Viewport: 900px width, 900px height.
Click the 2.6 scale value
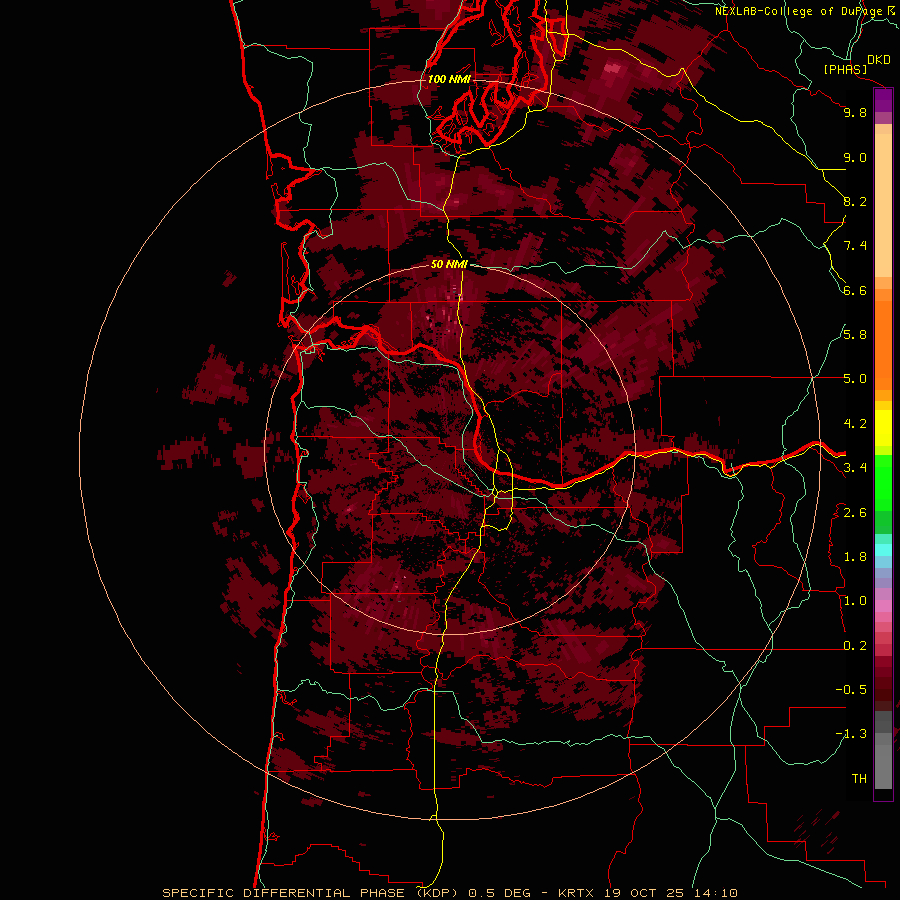click(x=855, y=512)
